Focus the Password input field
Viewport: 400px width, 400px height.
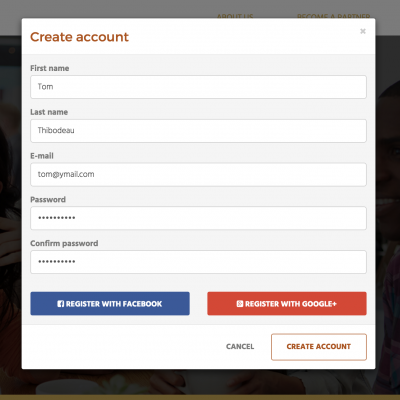198,218
